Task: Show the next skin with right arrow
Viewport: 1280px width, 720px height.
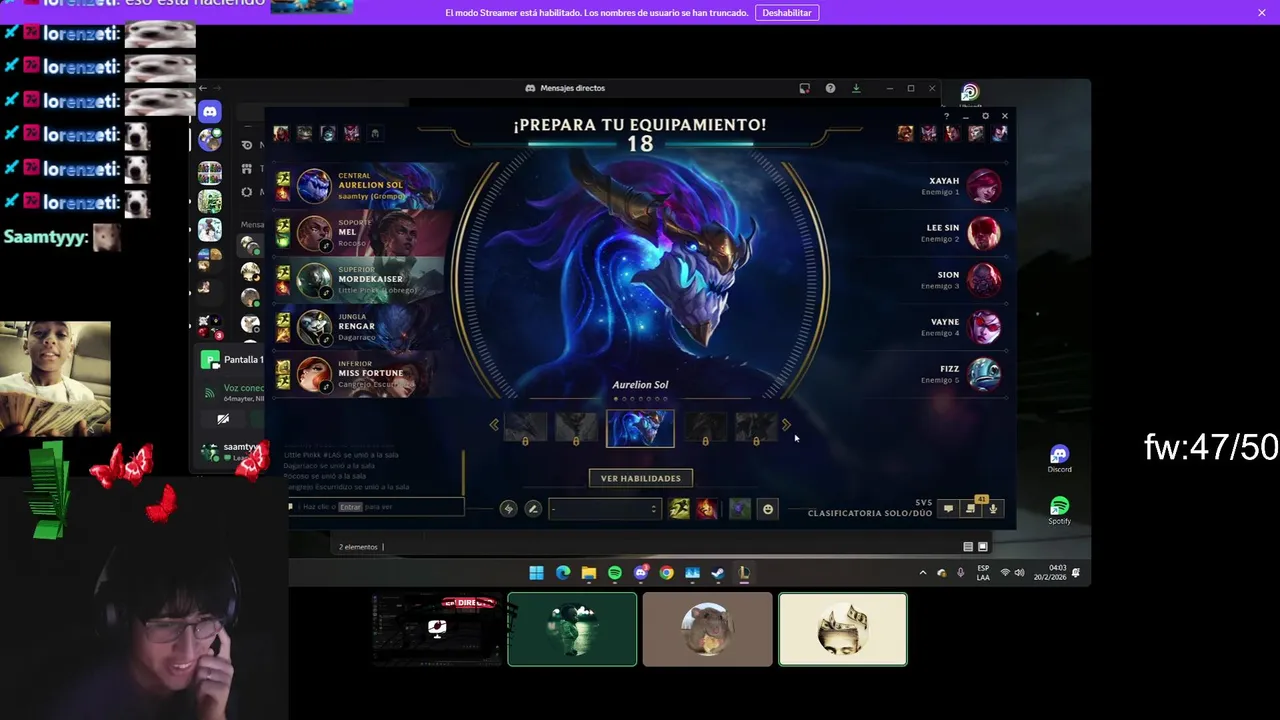Action: click(786, 426)
